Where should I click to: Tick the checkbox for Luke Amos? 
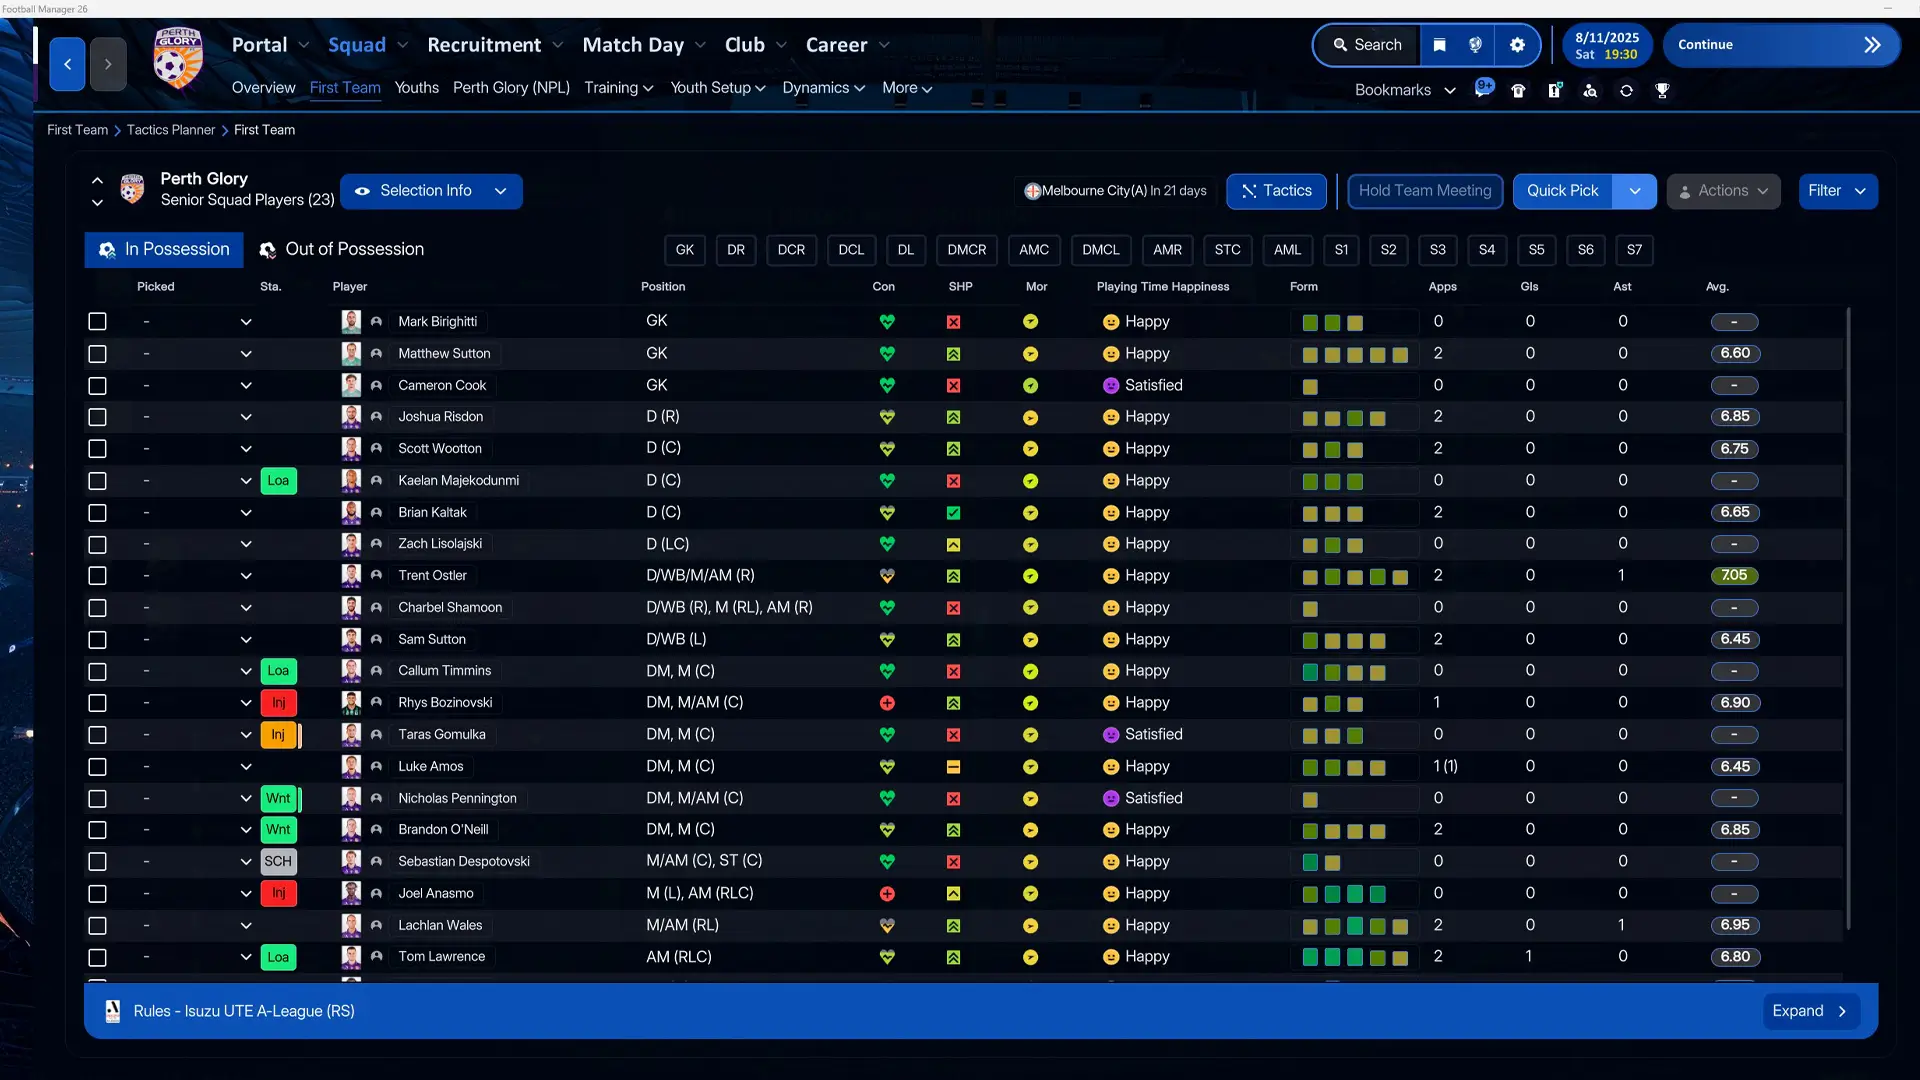pyautogui.click(x=97, y=767)
